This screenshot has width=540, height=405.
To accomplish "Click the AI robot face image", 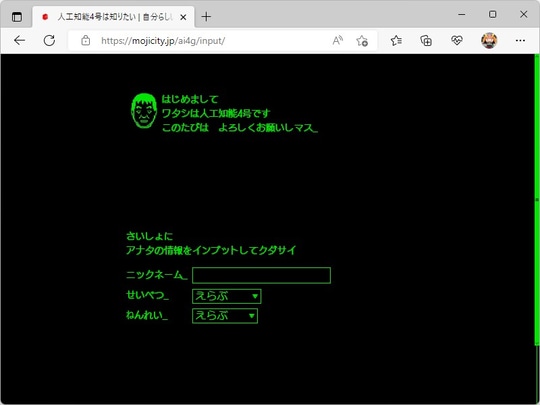I will [144, 111].
